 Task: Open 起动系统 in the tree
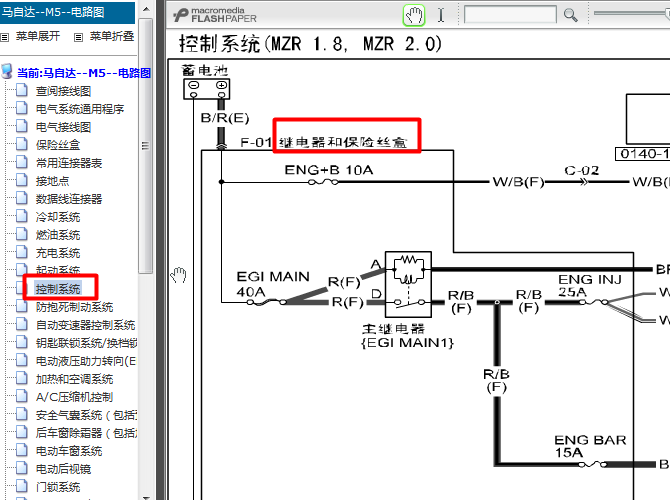coord(58,270)
